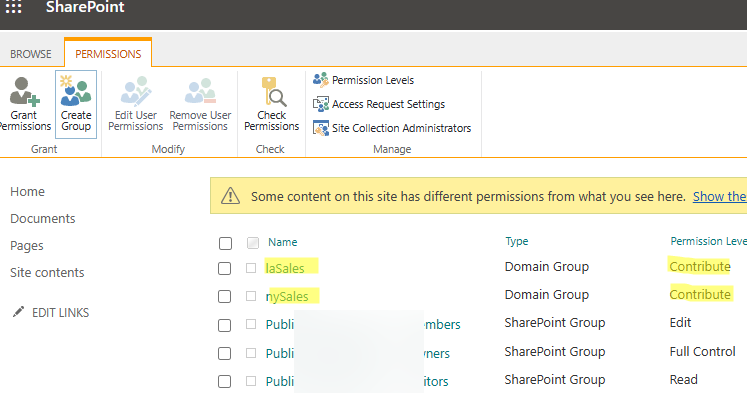Click the Remove User Permissions icon
The height and width of the screenshot is (393, 747).
[200, 91]
